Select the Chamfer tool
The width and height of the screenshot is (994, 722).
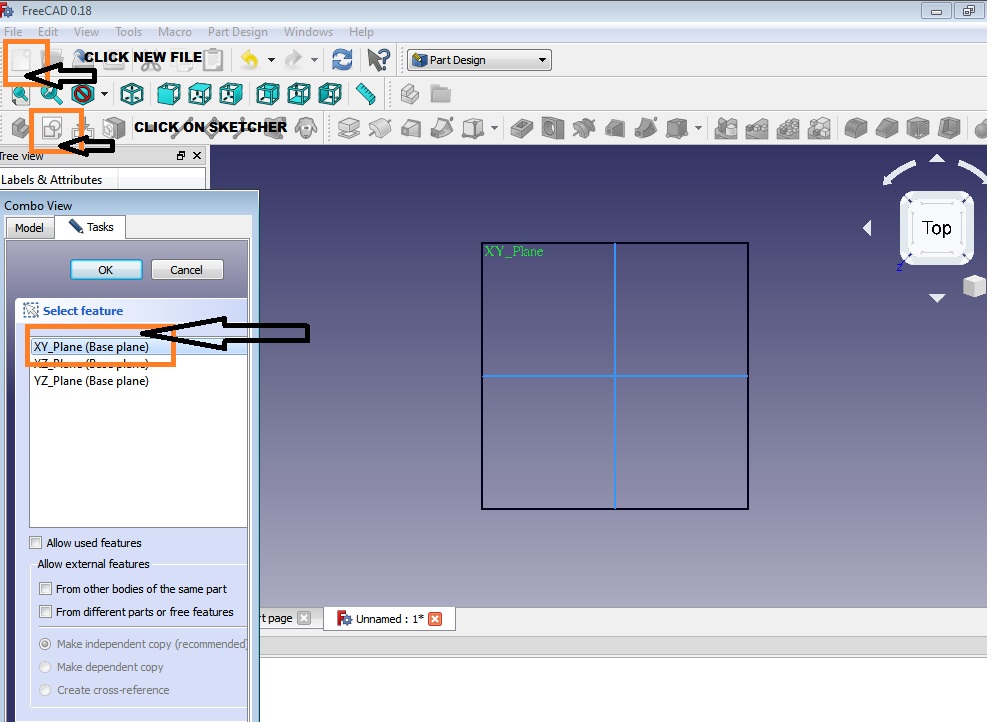887,129
